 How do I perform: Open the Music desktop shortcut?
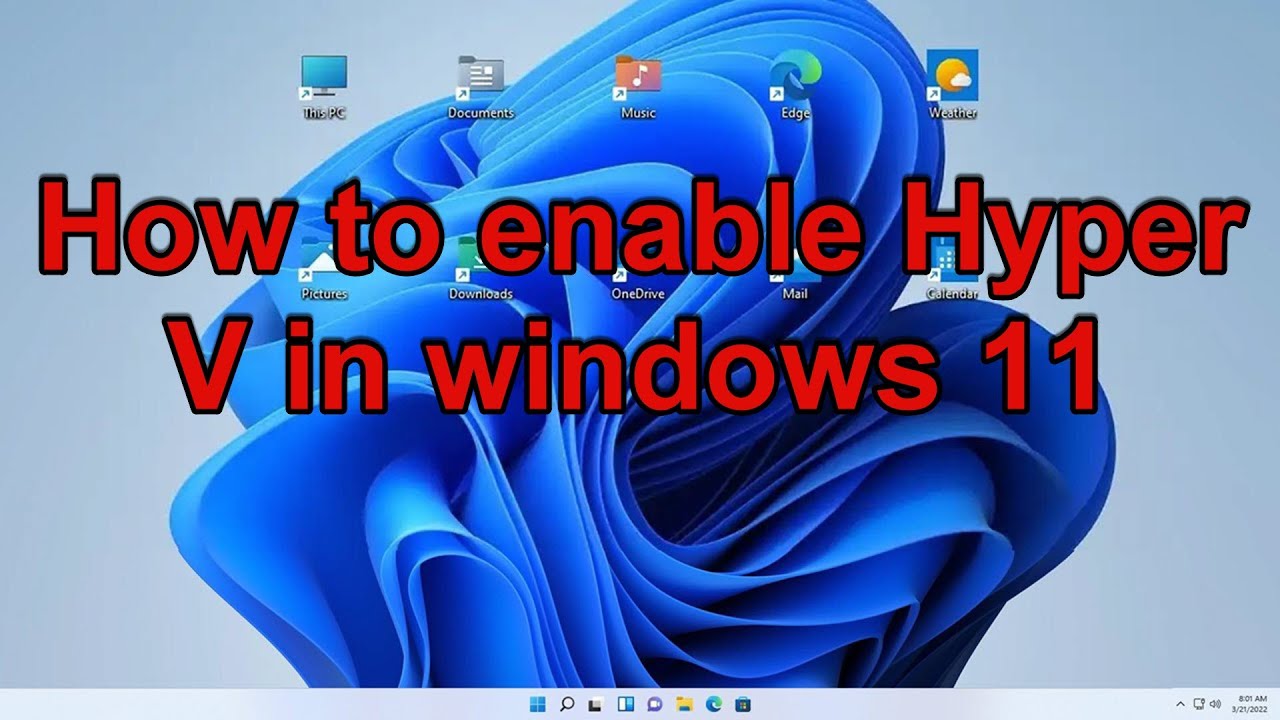pos(638,86)
